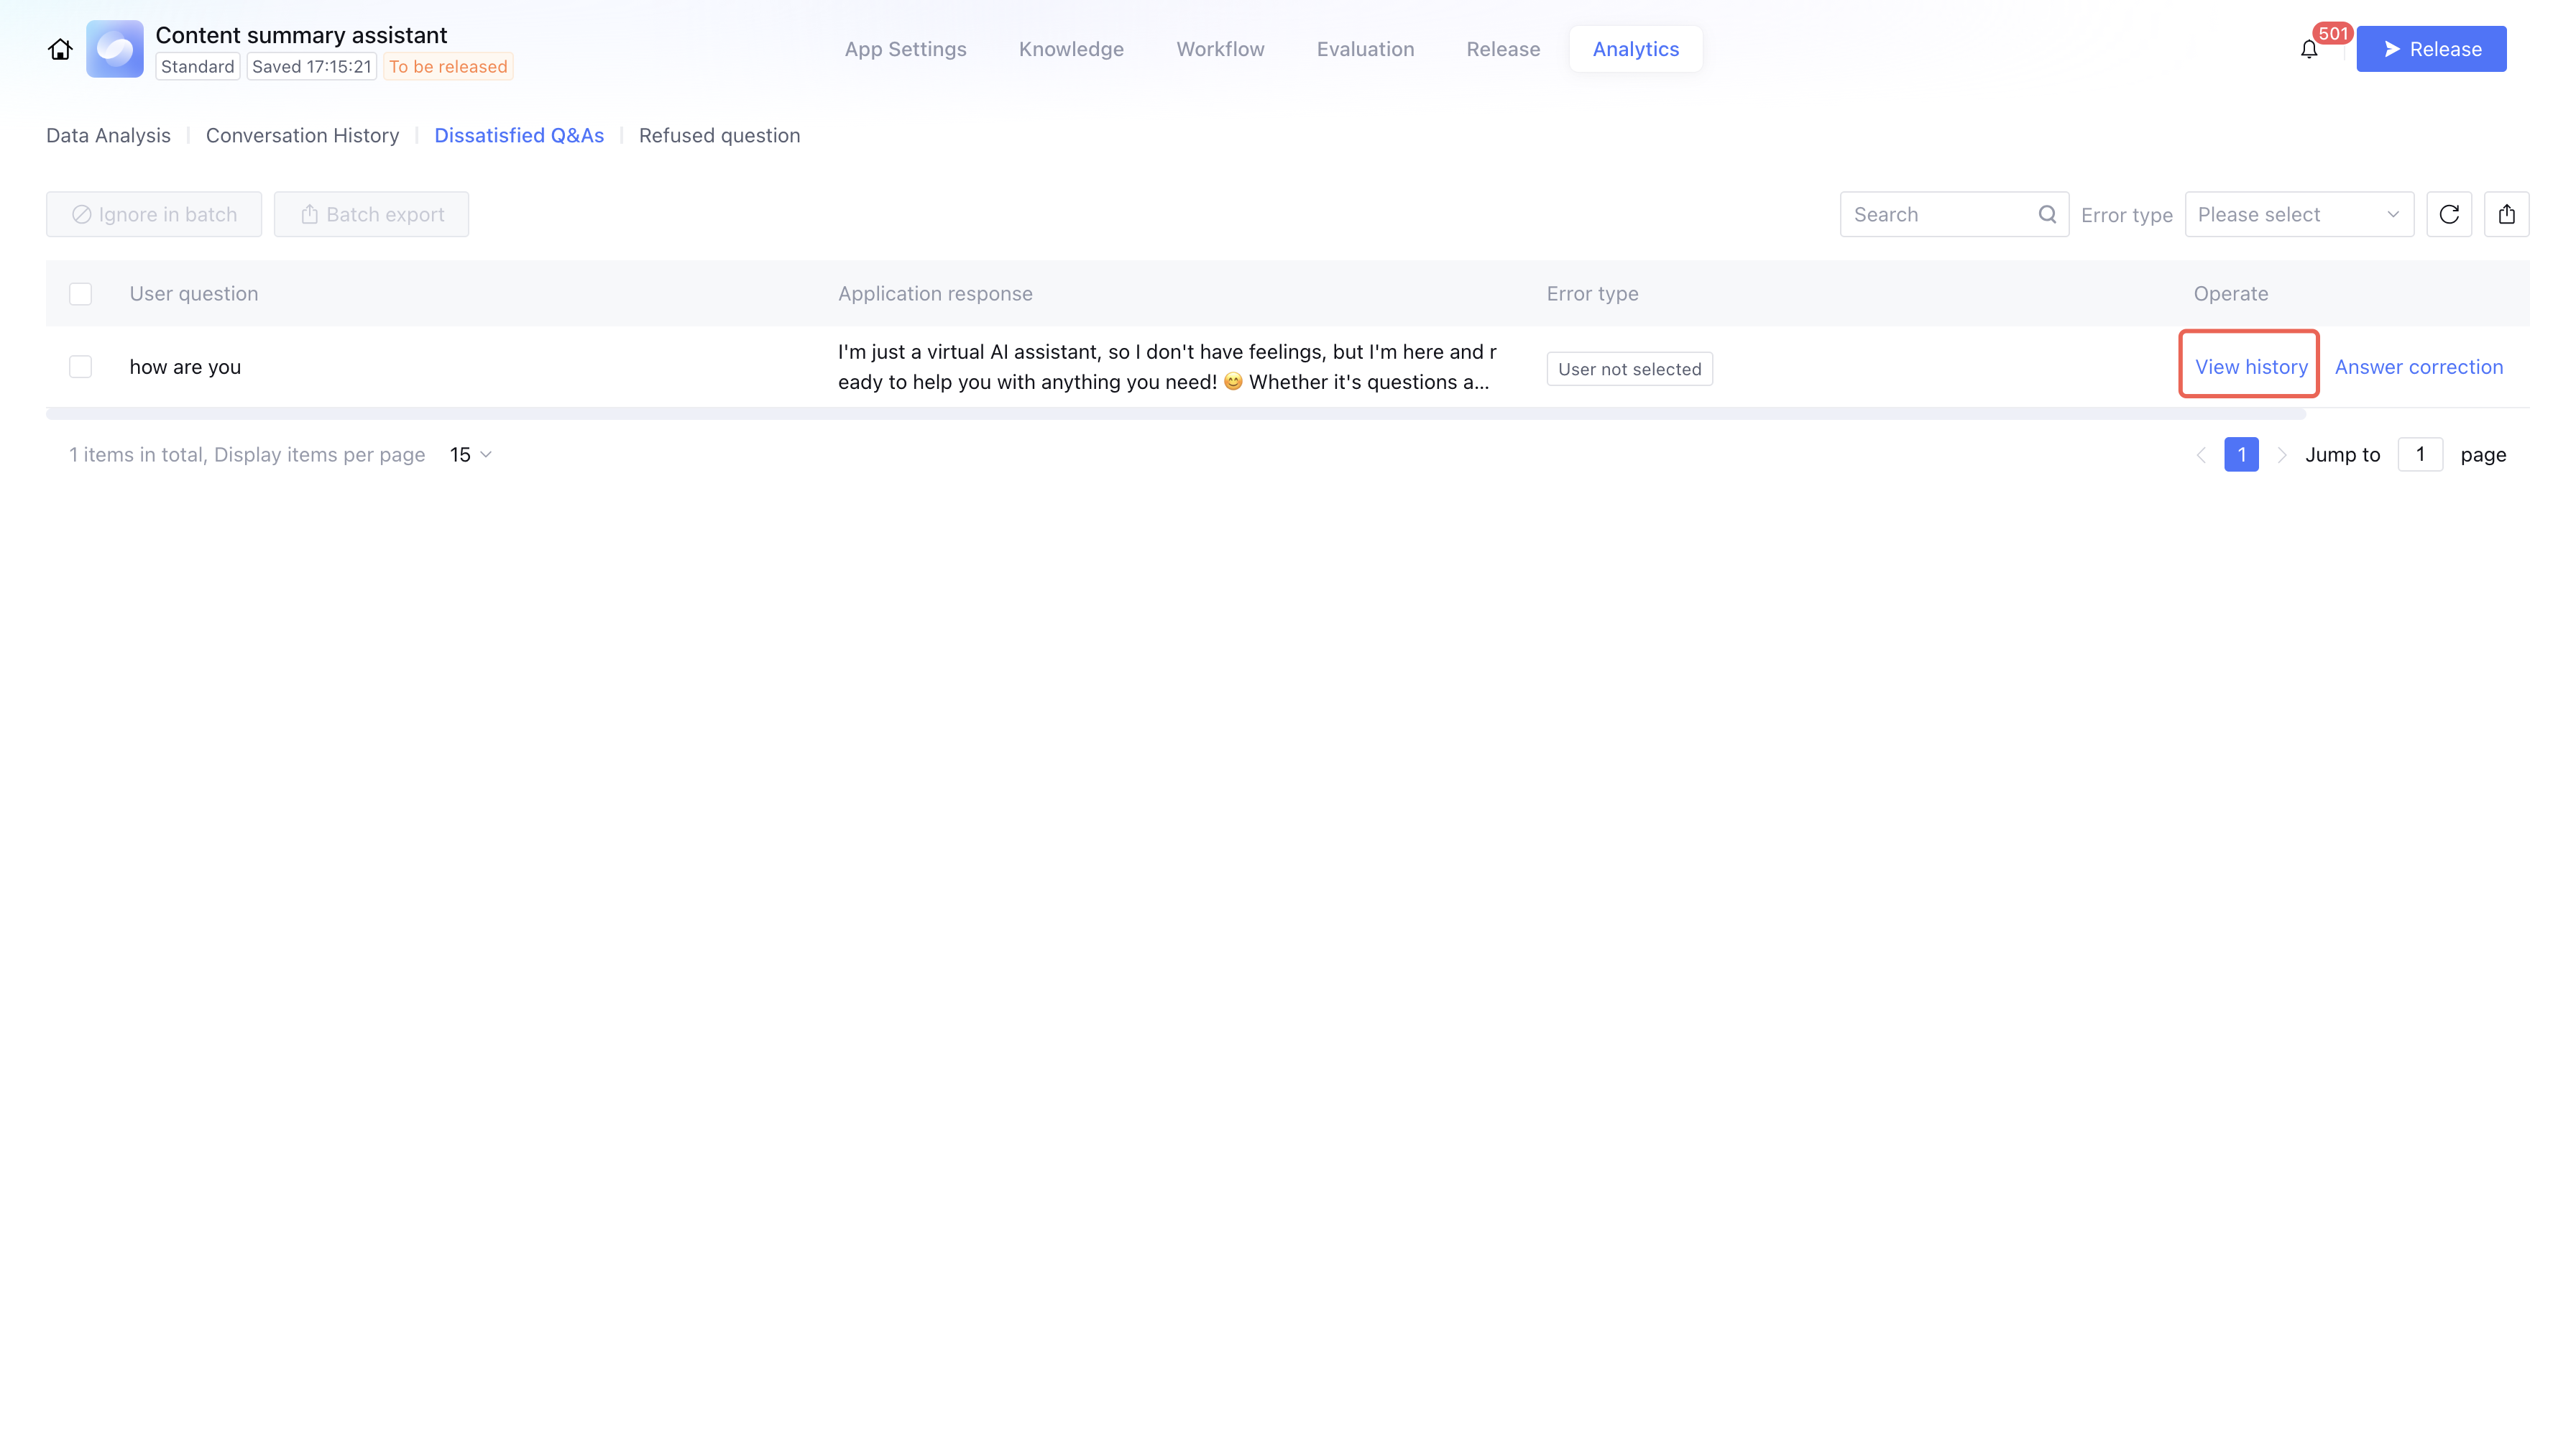2576x1435 pixels.
Task: Click the refresh icon button
Action: (2449, 214)
